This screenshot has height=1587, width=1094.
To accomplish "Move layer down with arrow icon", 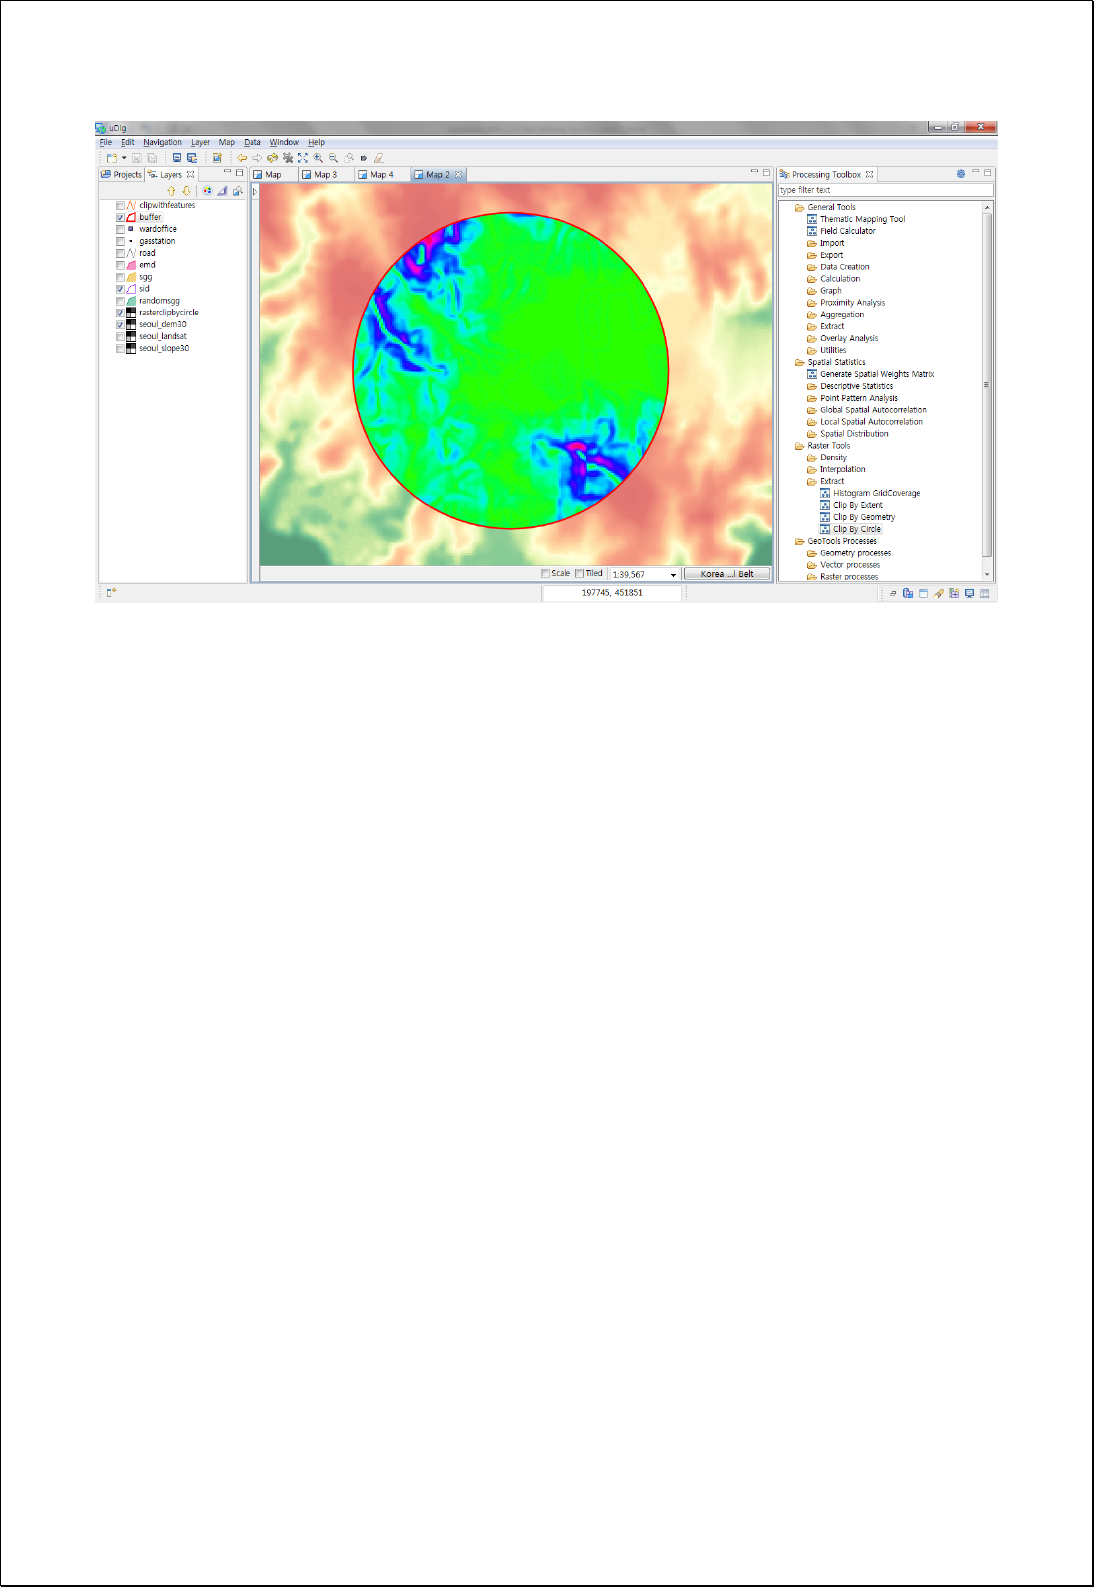I will click(x=186, y=190).
